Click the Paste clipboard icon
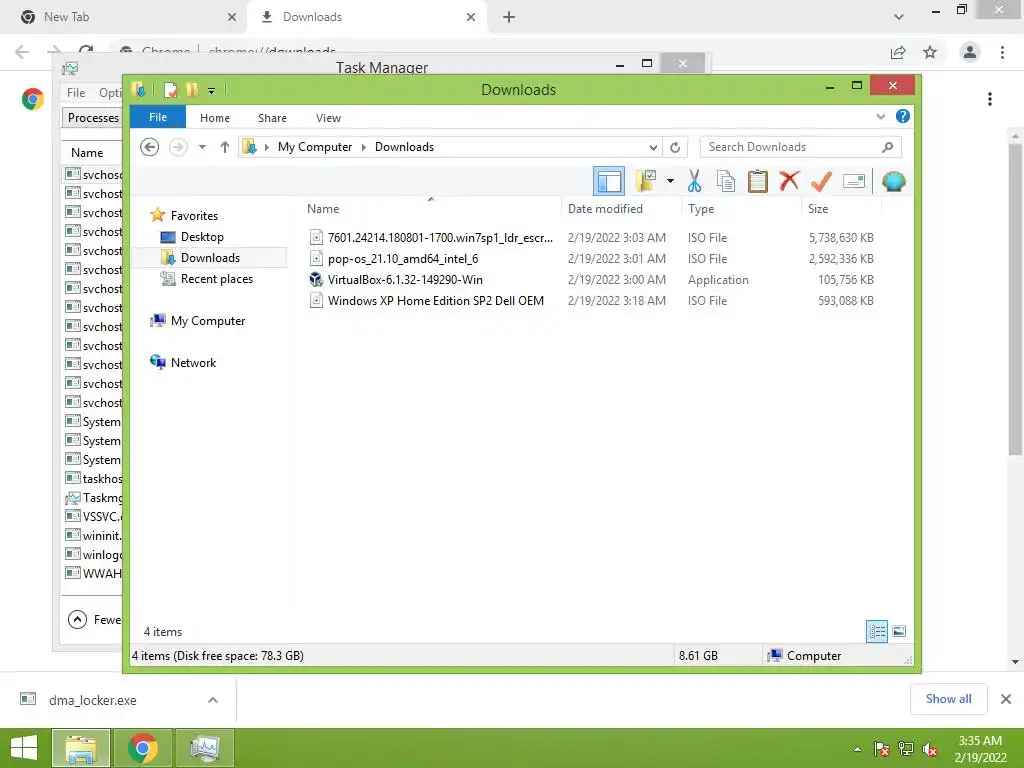 [x=758, y=181]
